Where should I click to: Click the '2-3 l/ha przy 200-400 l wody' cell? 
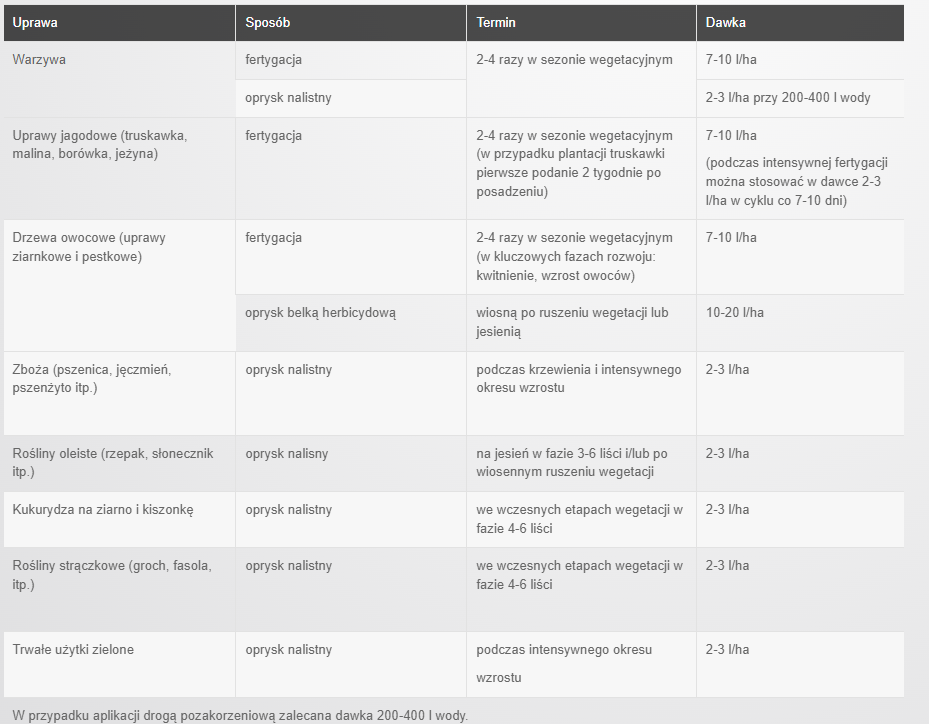tap(800, 98)
